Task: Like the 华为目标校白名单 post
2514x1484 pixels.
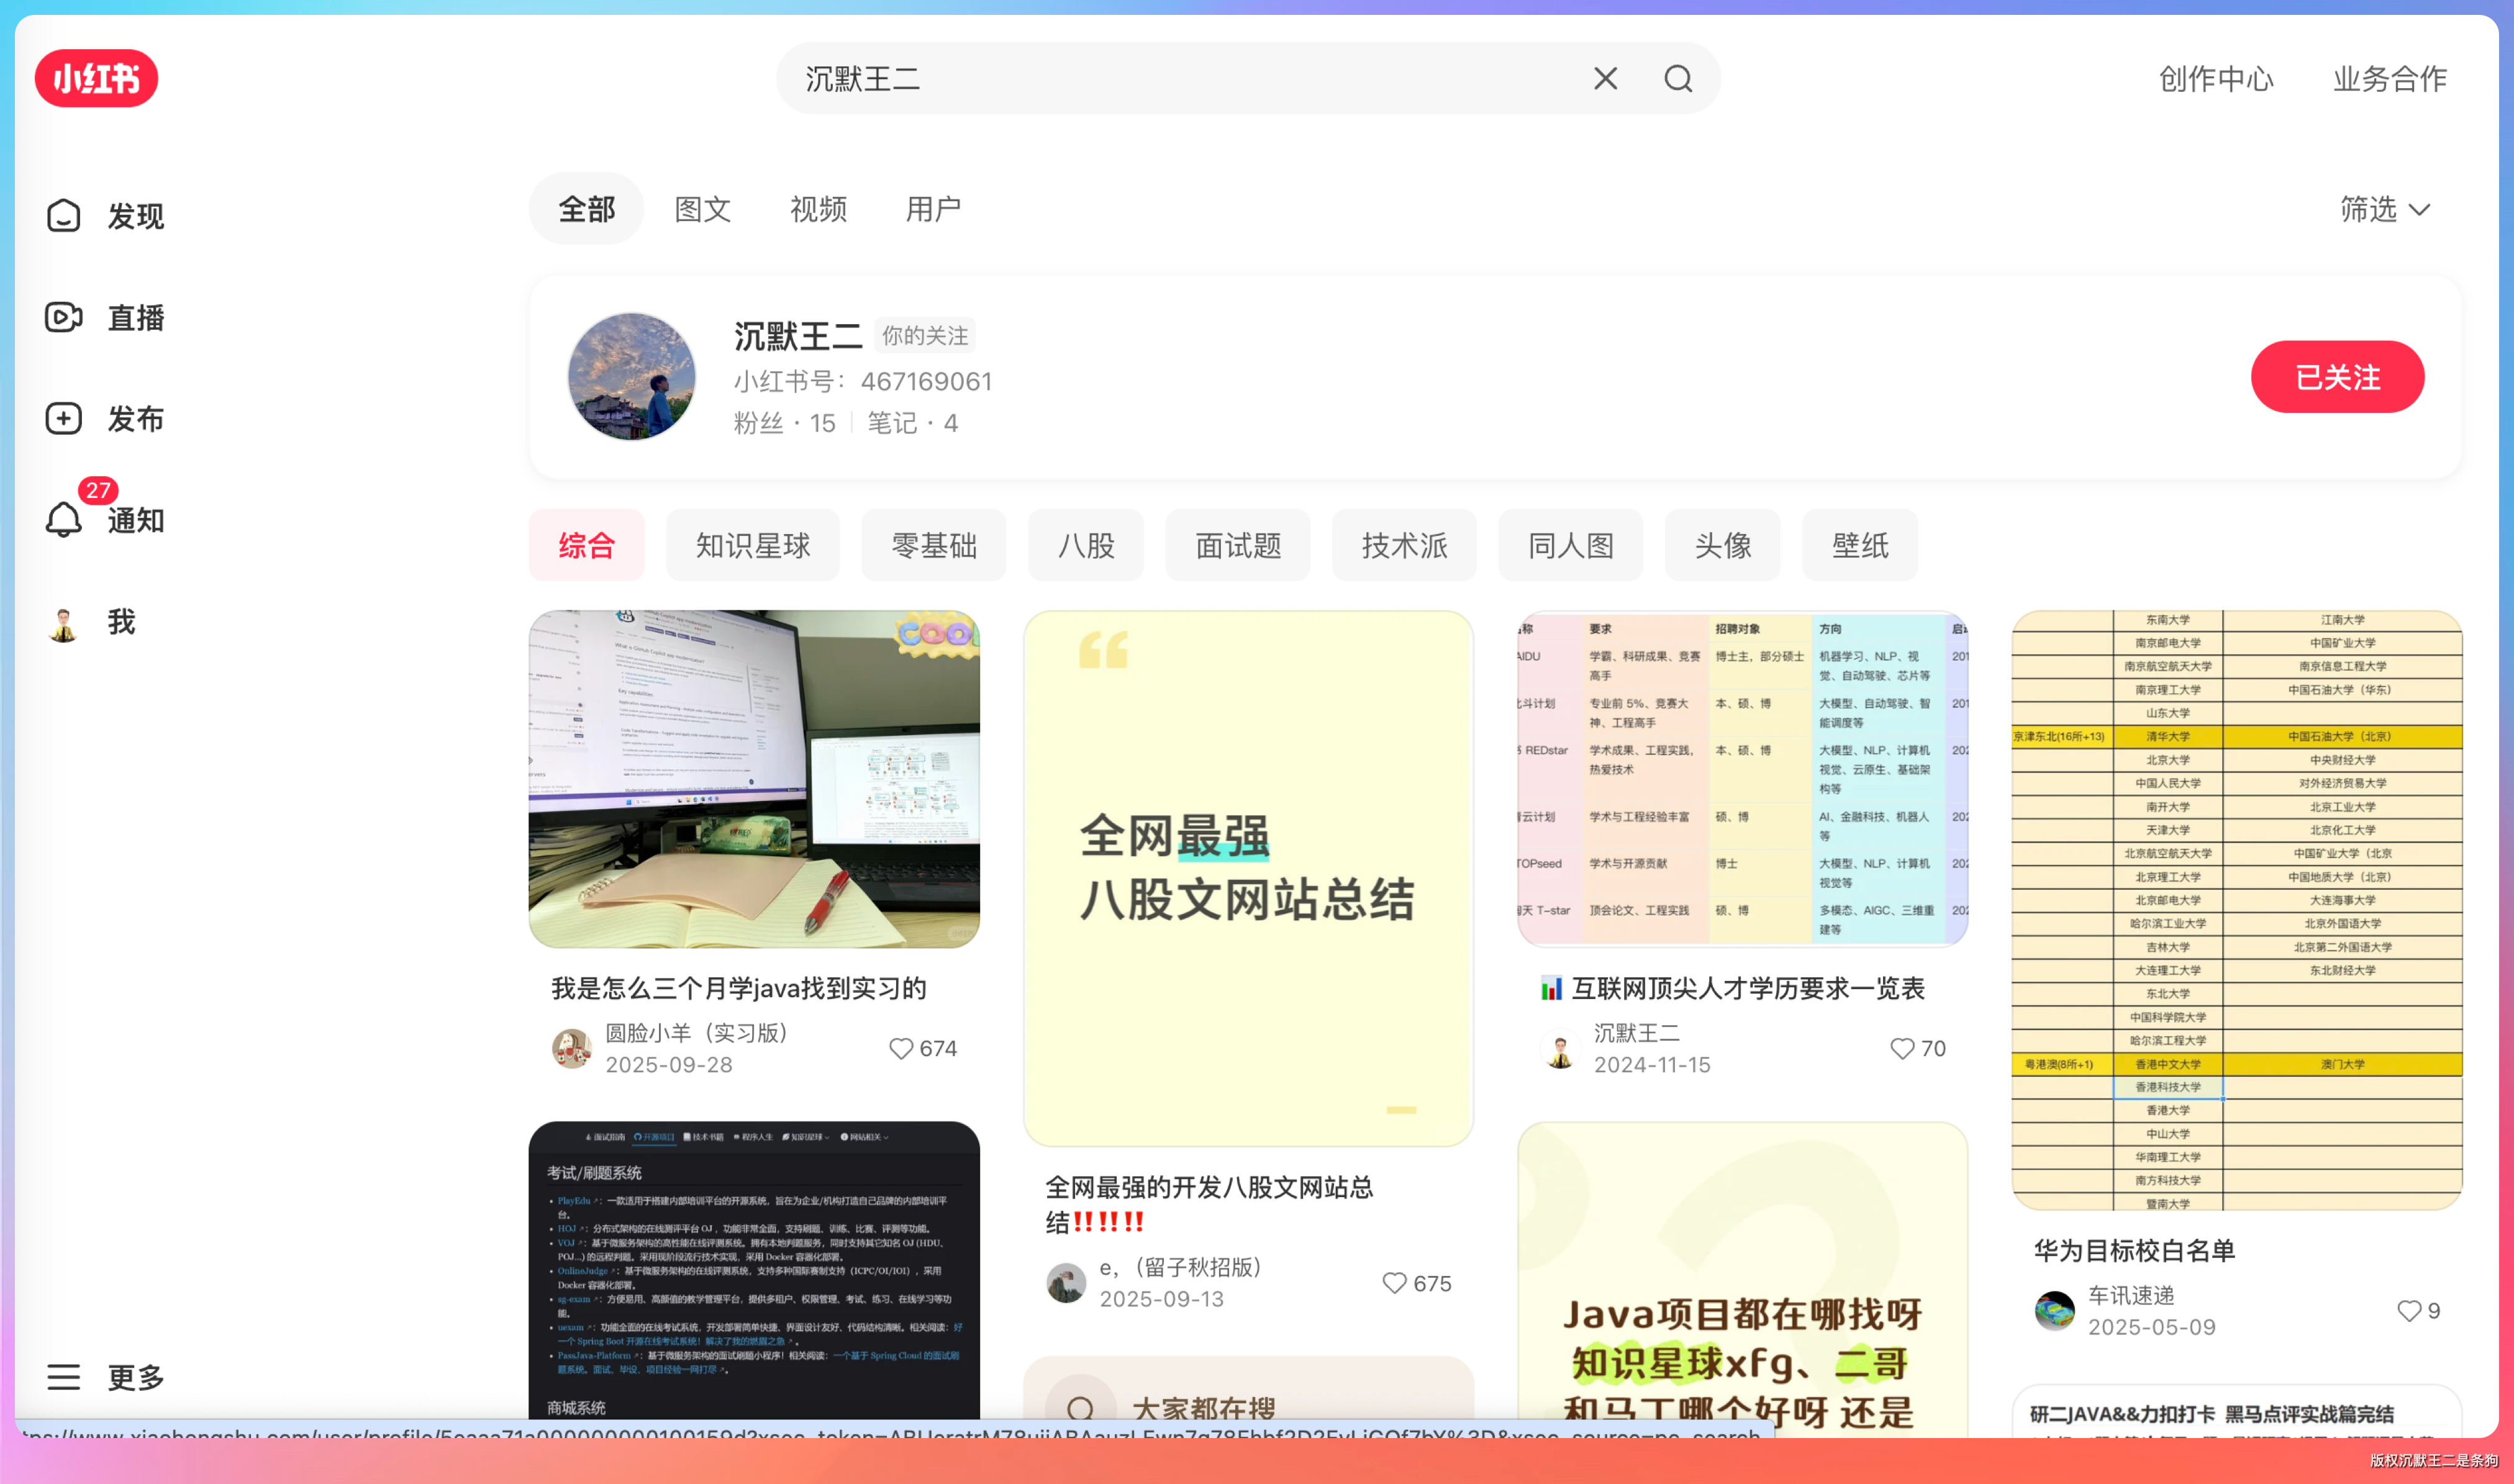Action: click(2409, 1311)
